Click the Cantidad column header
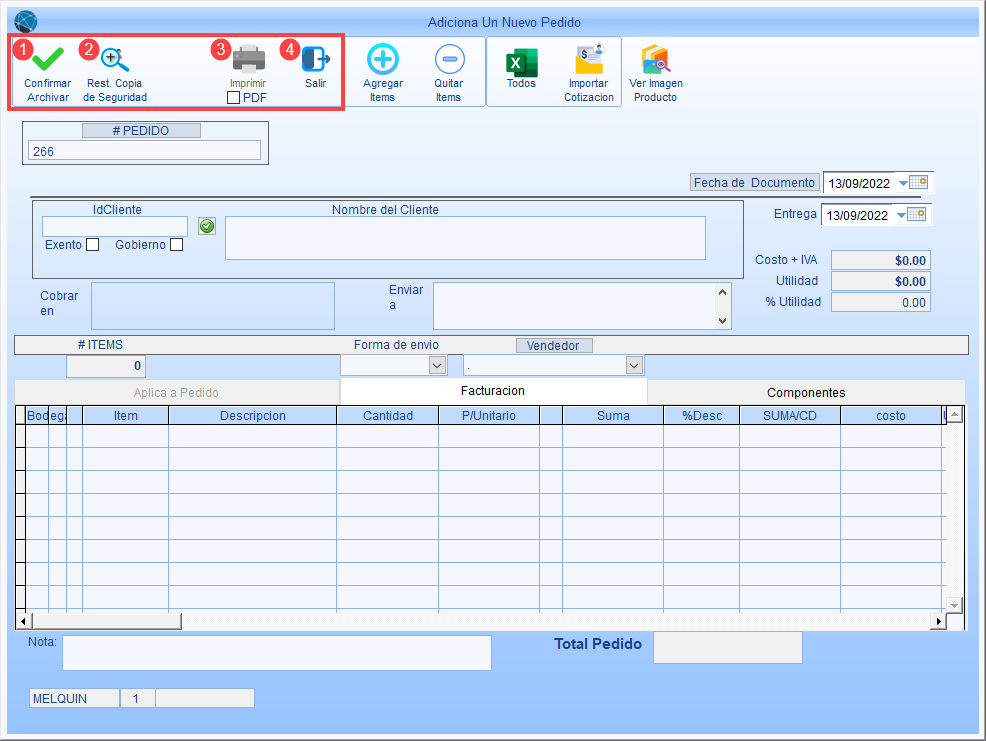986x741 pixels. point(388,415)
